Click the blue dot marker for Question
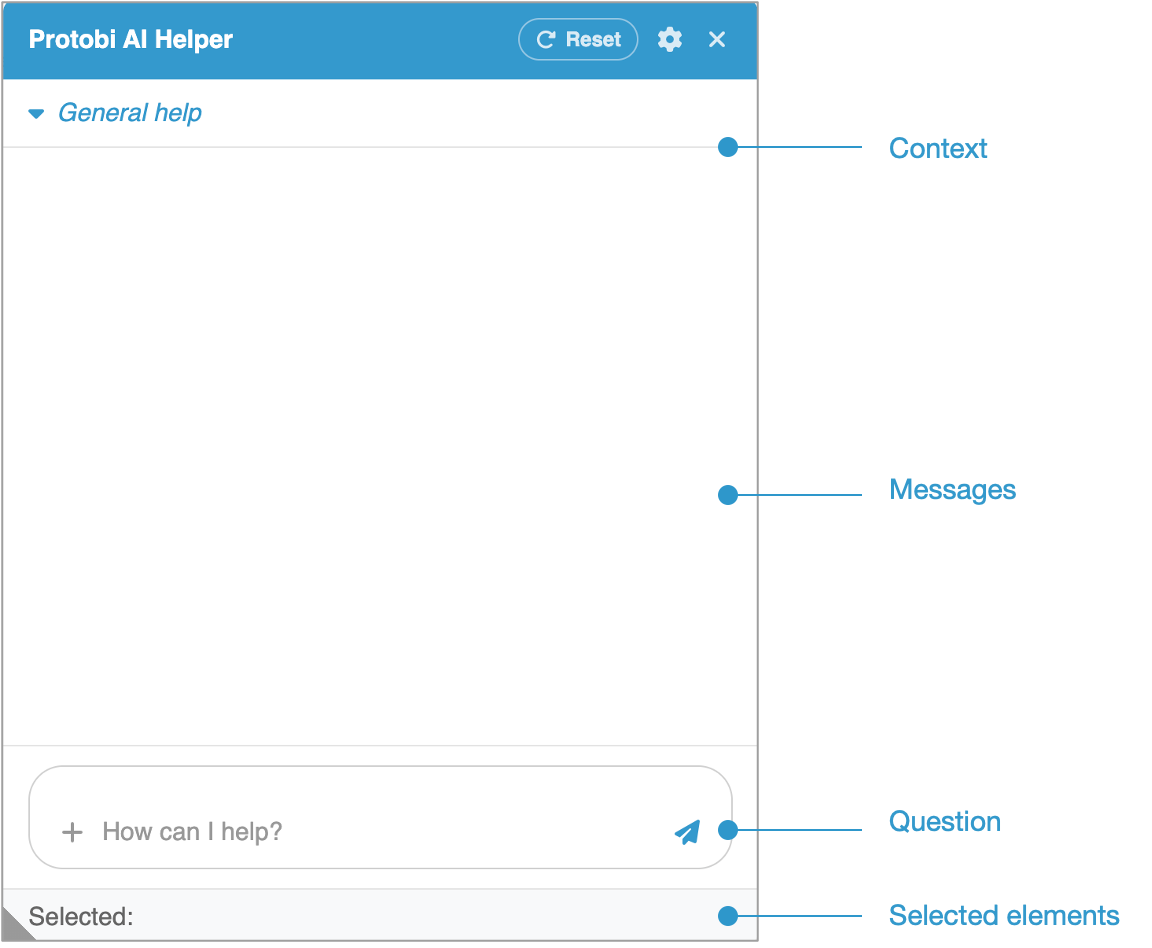This screenshot has width=1152, height=948. 728,830
